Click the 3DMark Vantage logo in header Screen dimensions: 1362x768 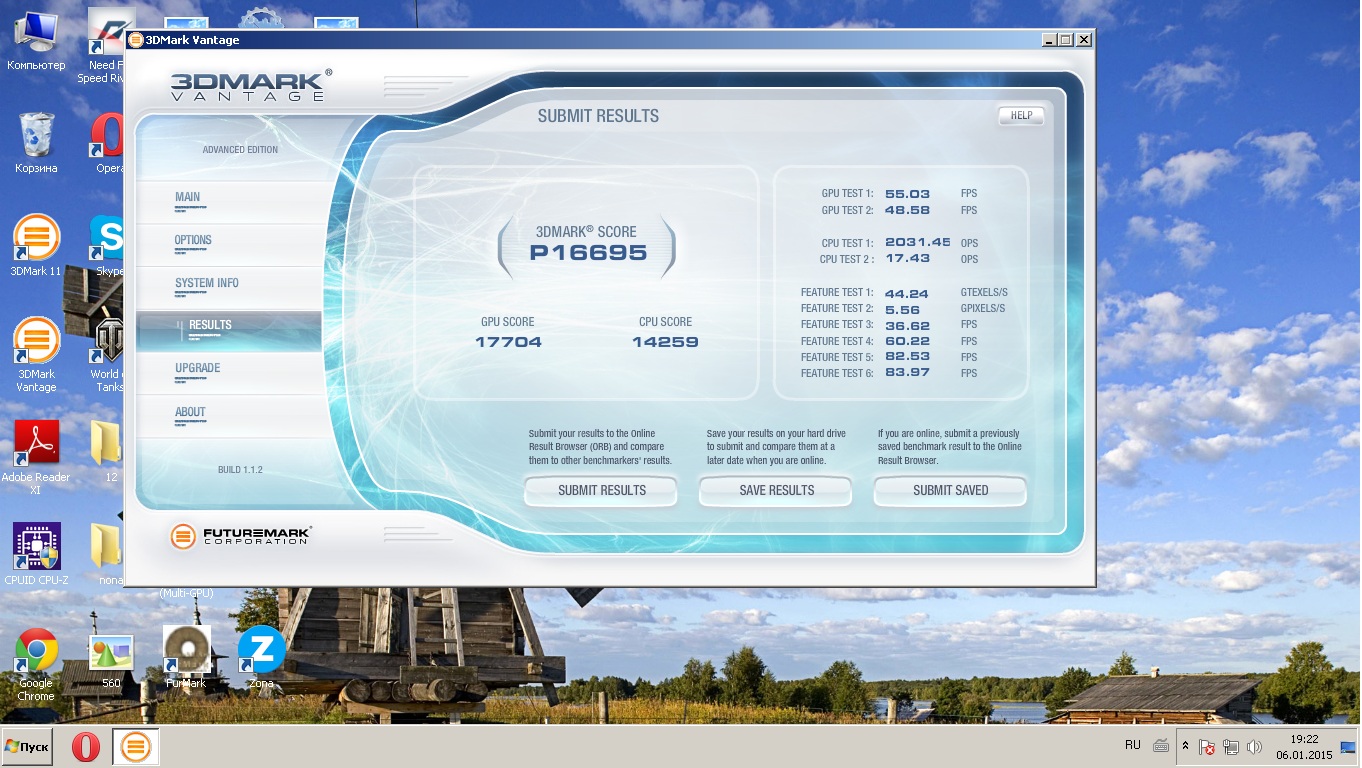click(x=250, y=85)
